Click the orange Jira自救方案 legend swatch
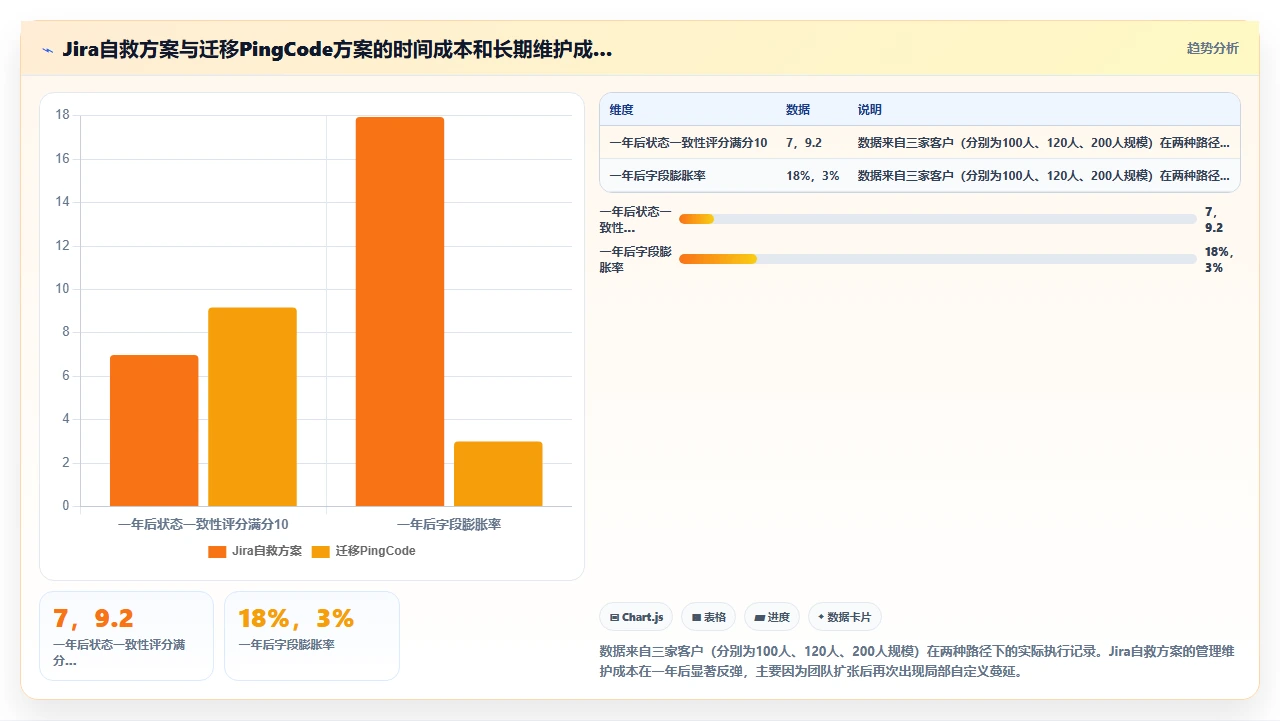1280x721 pixels. click(x=217, y=552)
